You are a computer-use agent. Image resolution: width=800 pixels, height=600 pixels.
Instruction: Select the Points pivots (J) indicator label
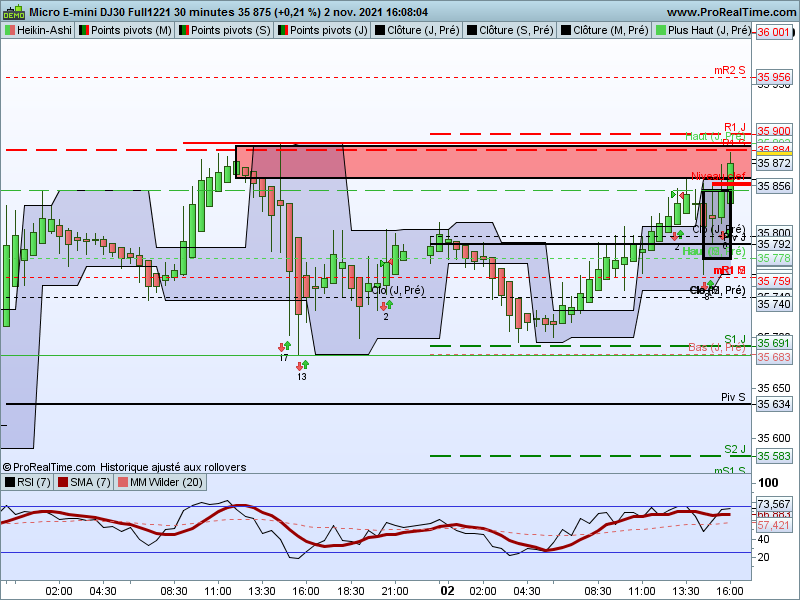[323, 30]
